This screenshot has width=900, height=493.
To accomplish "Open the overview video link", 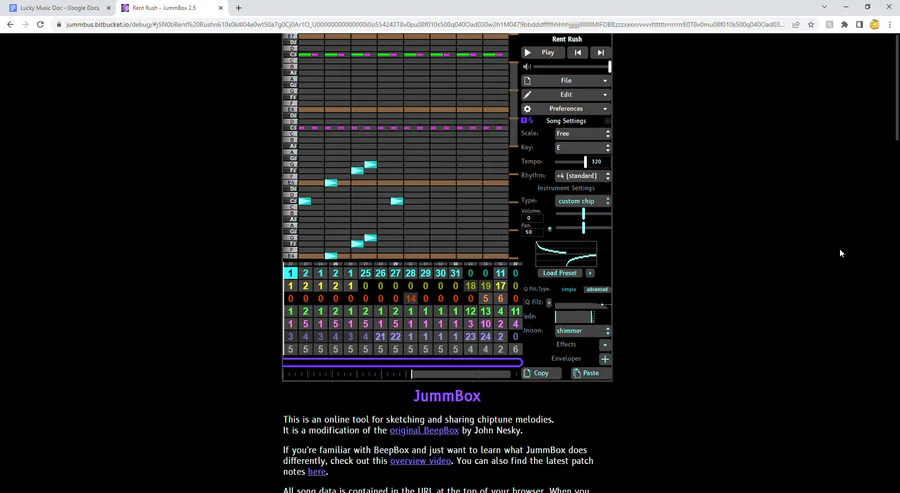I will (x=420, y=461).
